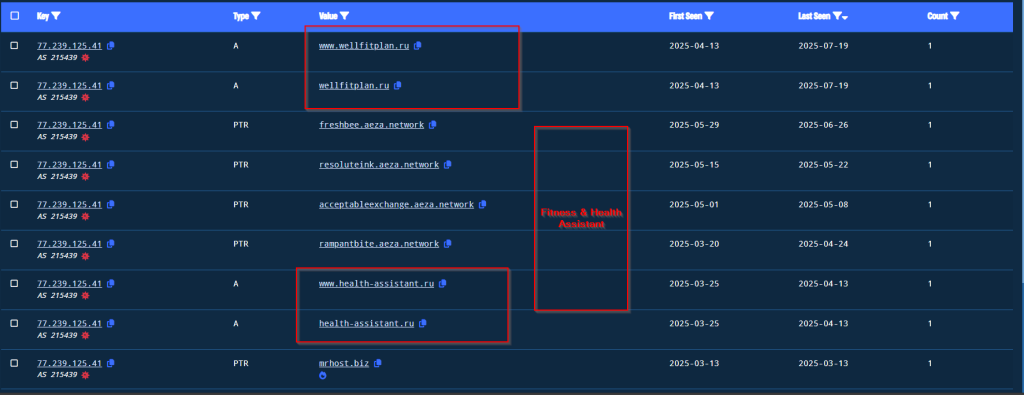1024x395 pixels.
Task: Check the acceptableexchange.aeza.network row checkbox
Action: click(x=14, y=204)
